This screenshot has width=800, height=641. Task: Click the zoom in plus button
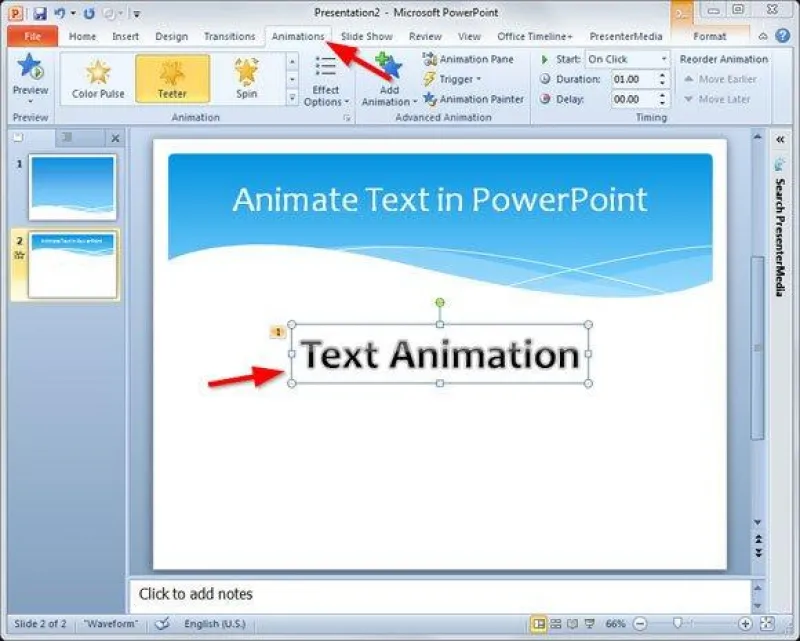click(745, 624)
